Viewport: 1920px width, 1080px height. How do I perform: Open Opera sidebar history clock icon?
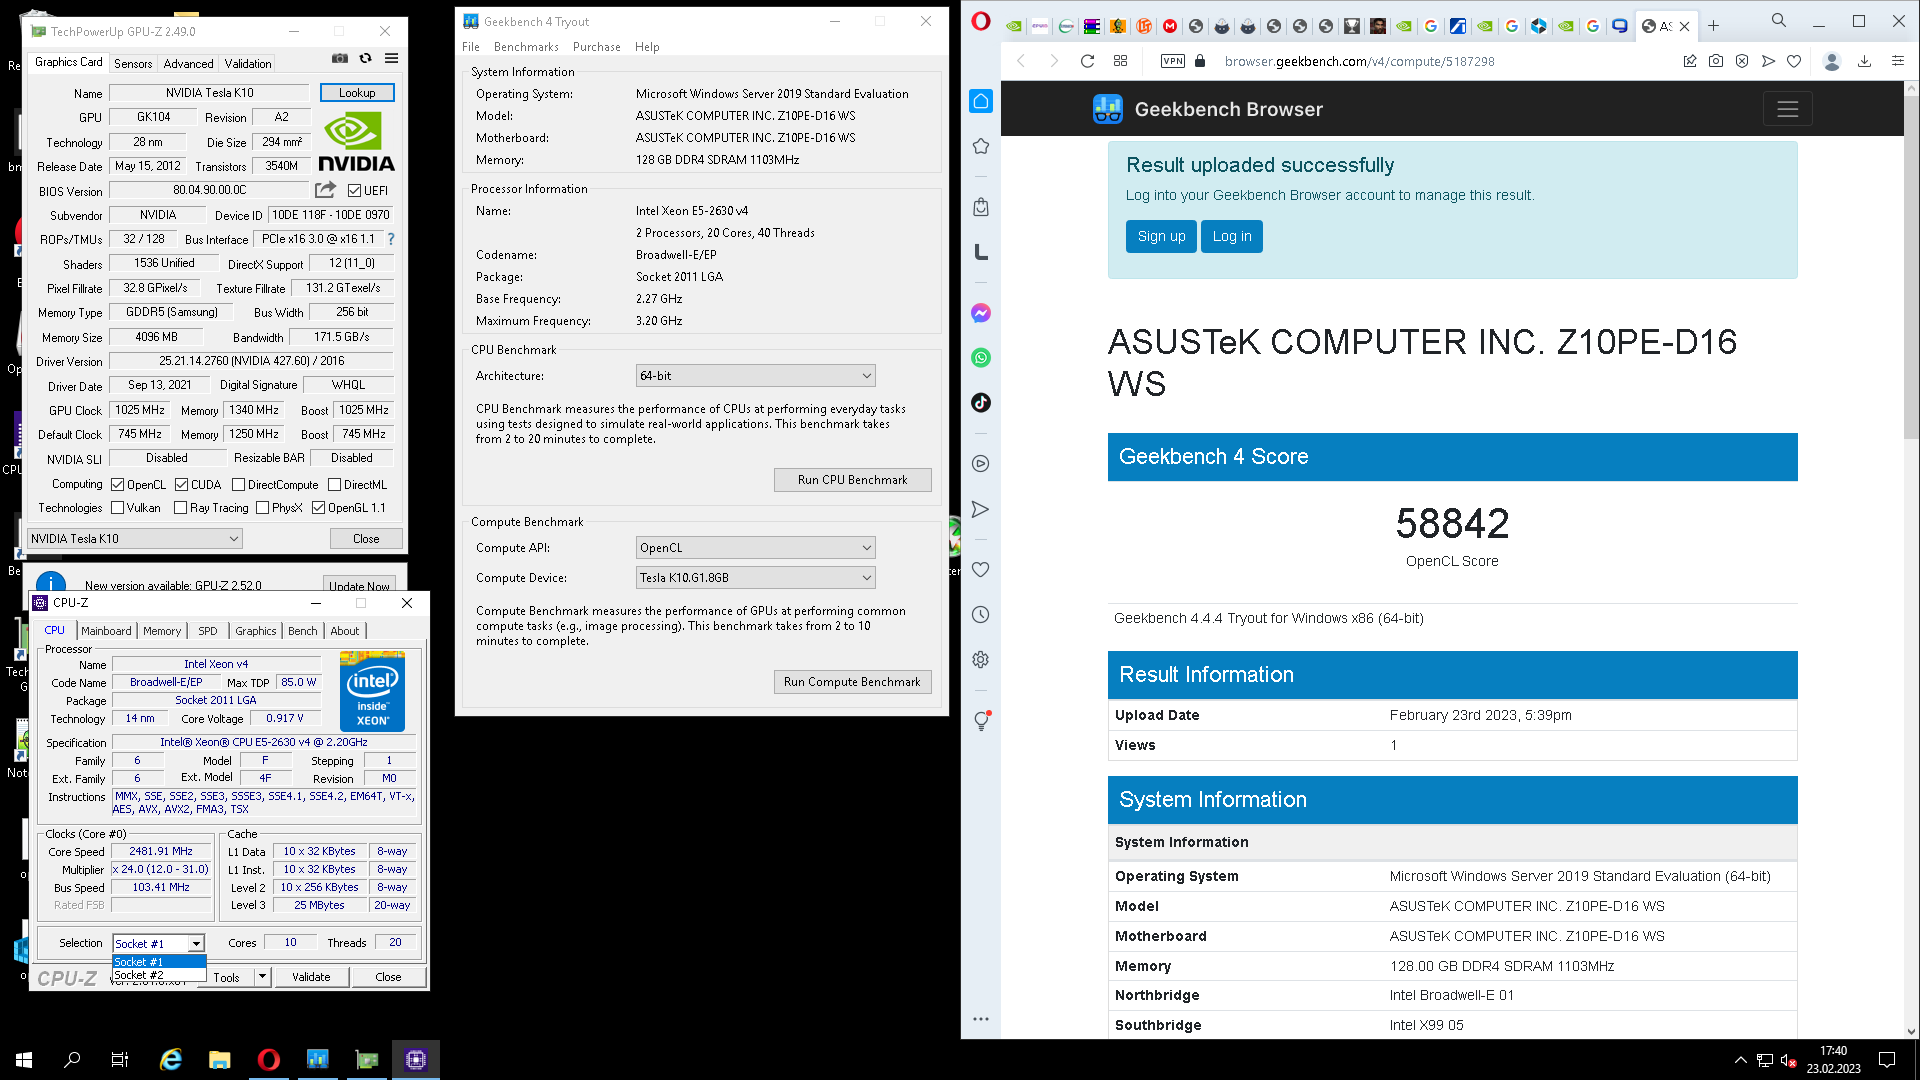tap(981, 615)
